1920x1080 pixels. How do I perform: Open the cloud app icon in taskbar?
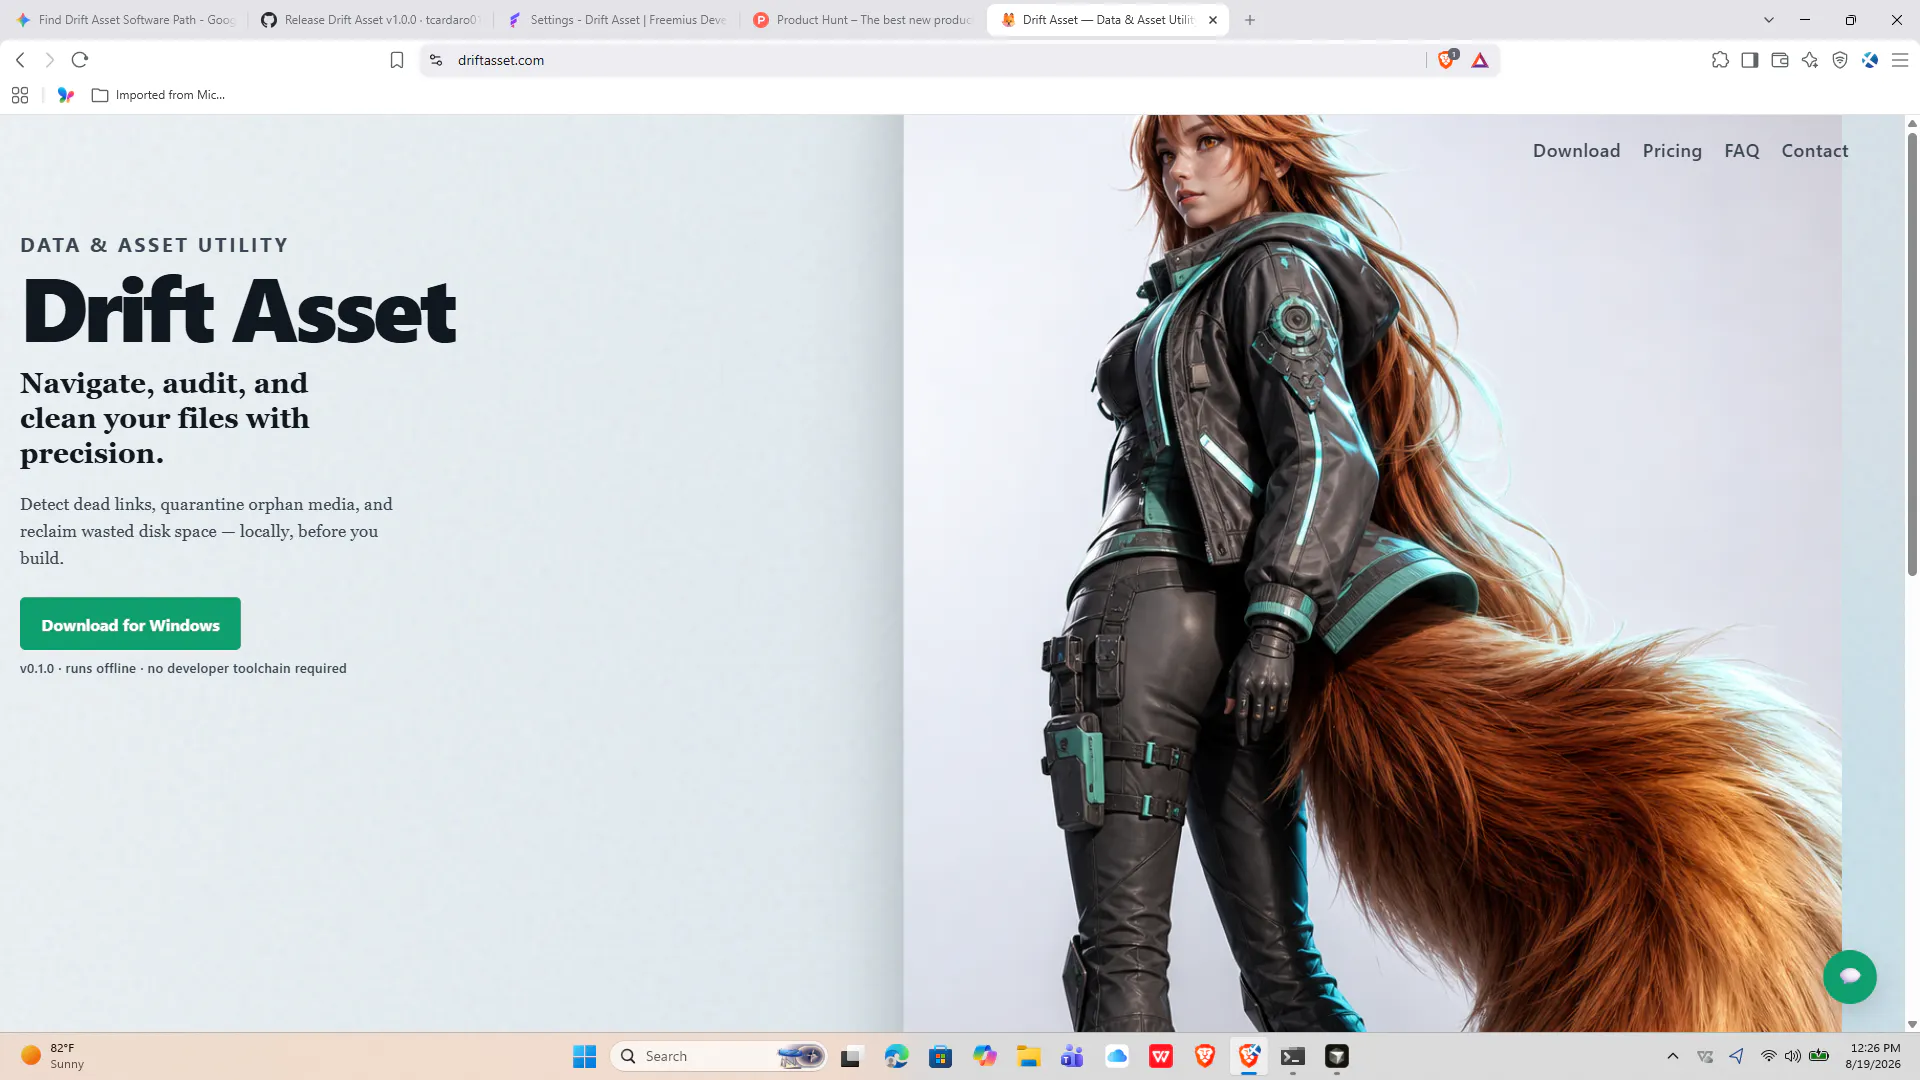[x=1117, y=1056]
